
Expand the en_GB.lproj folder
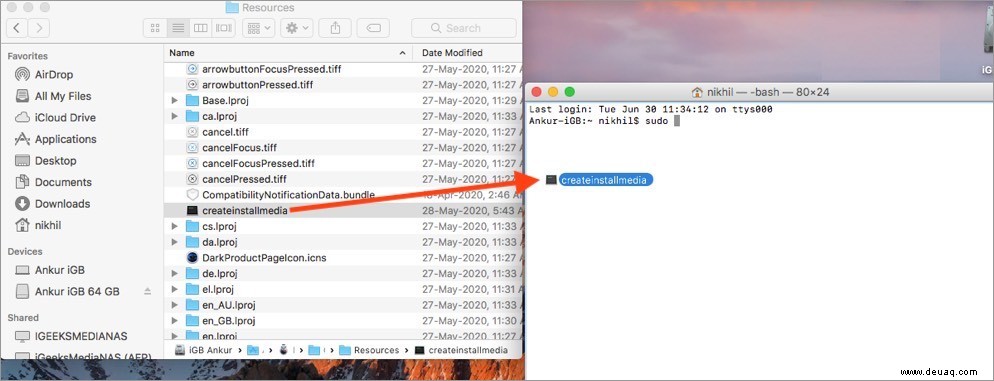coord(175,321)
